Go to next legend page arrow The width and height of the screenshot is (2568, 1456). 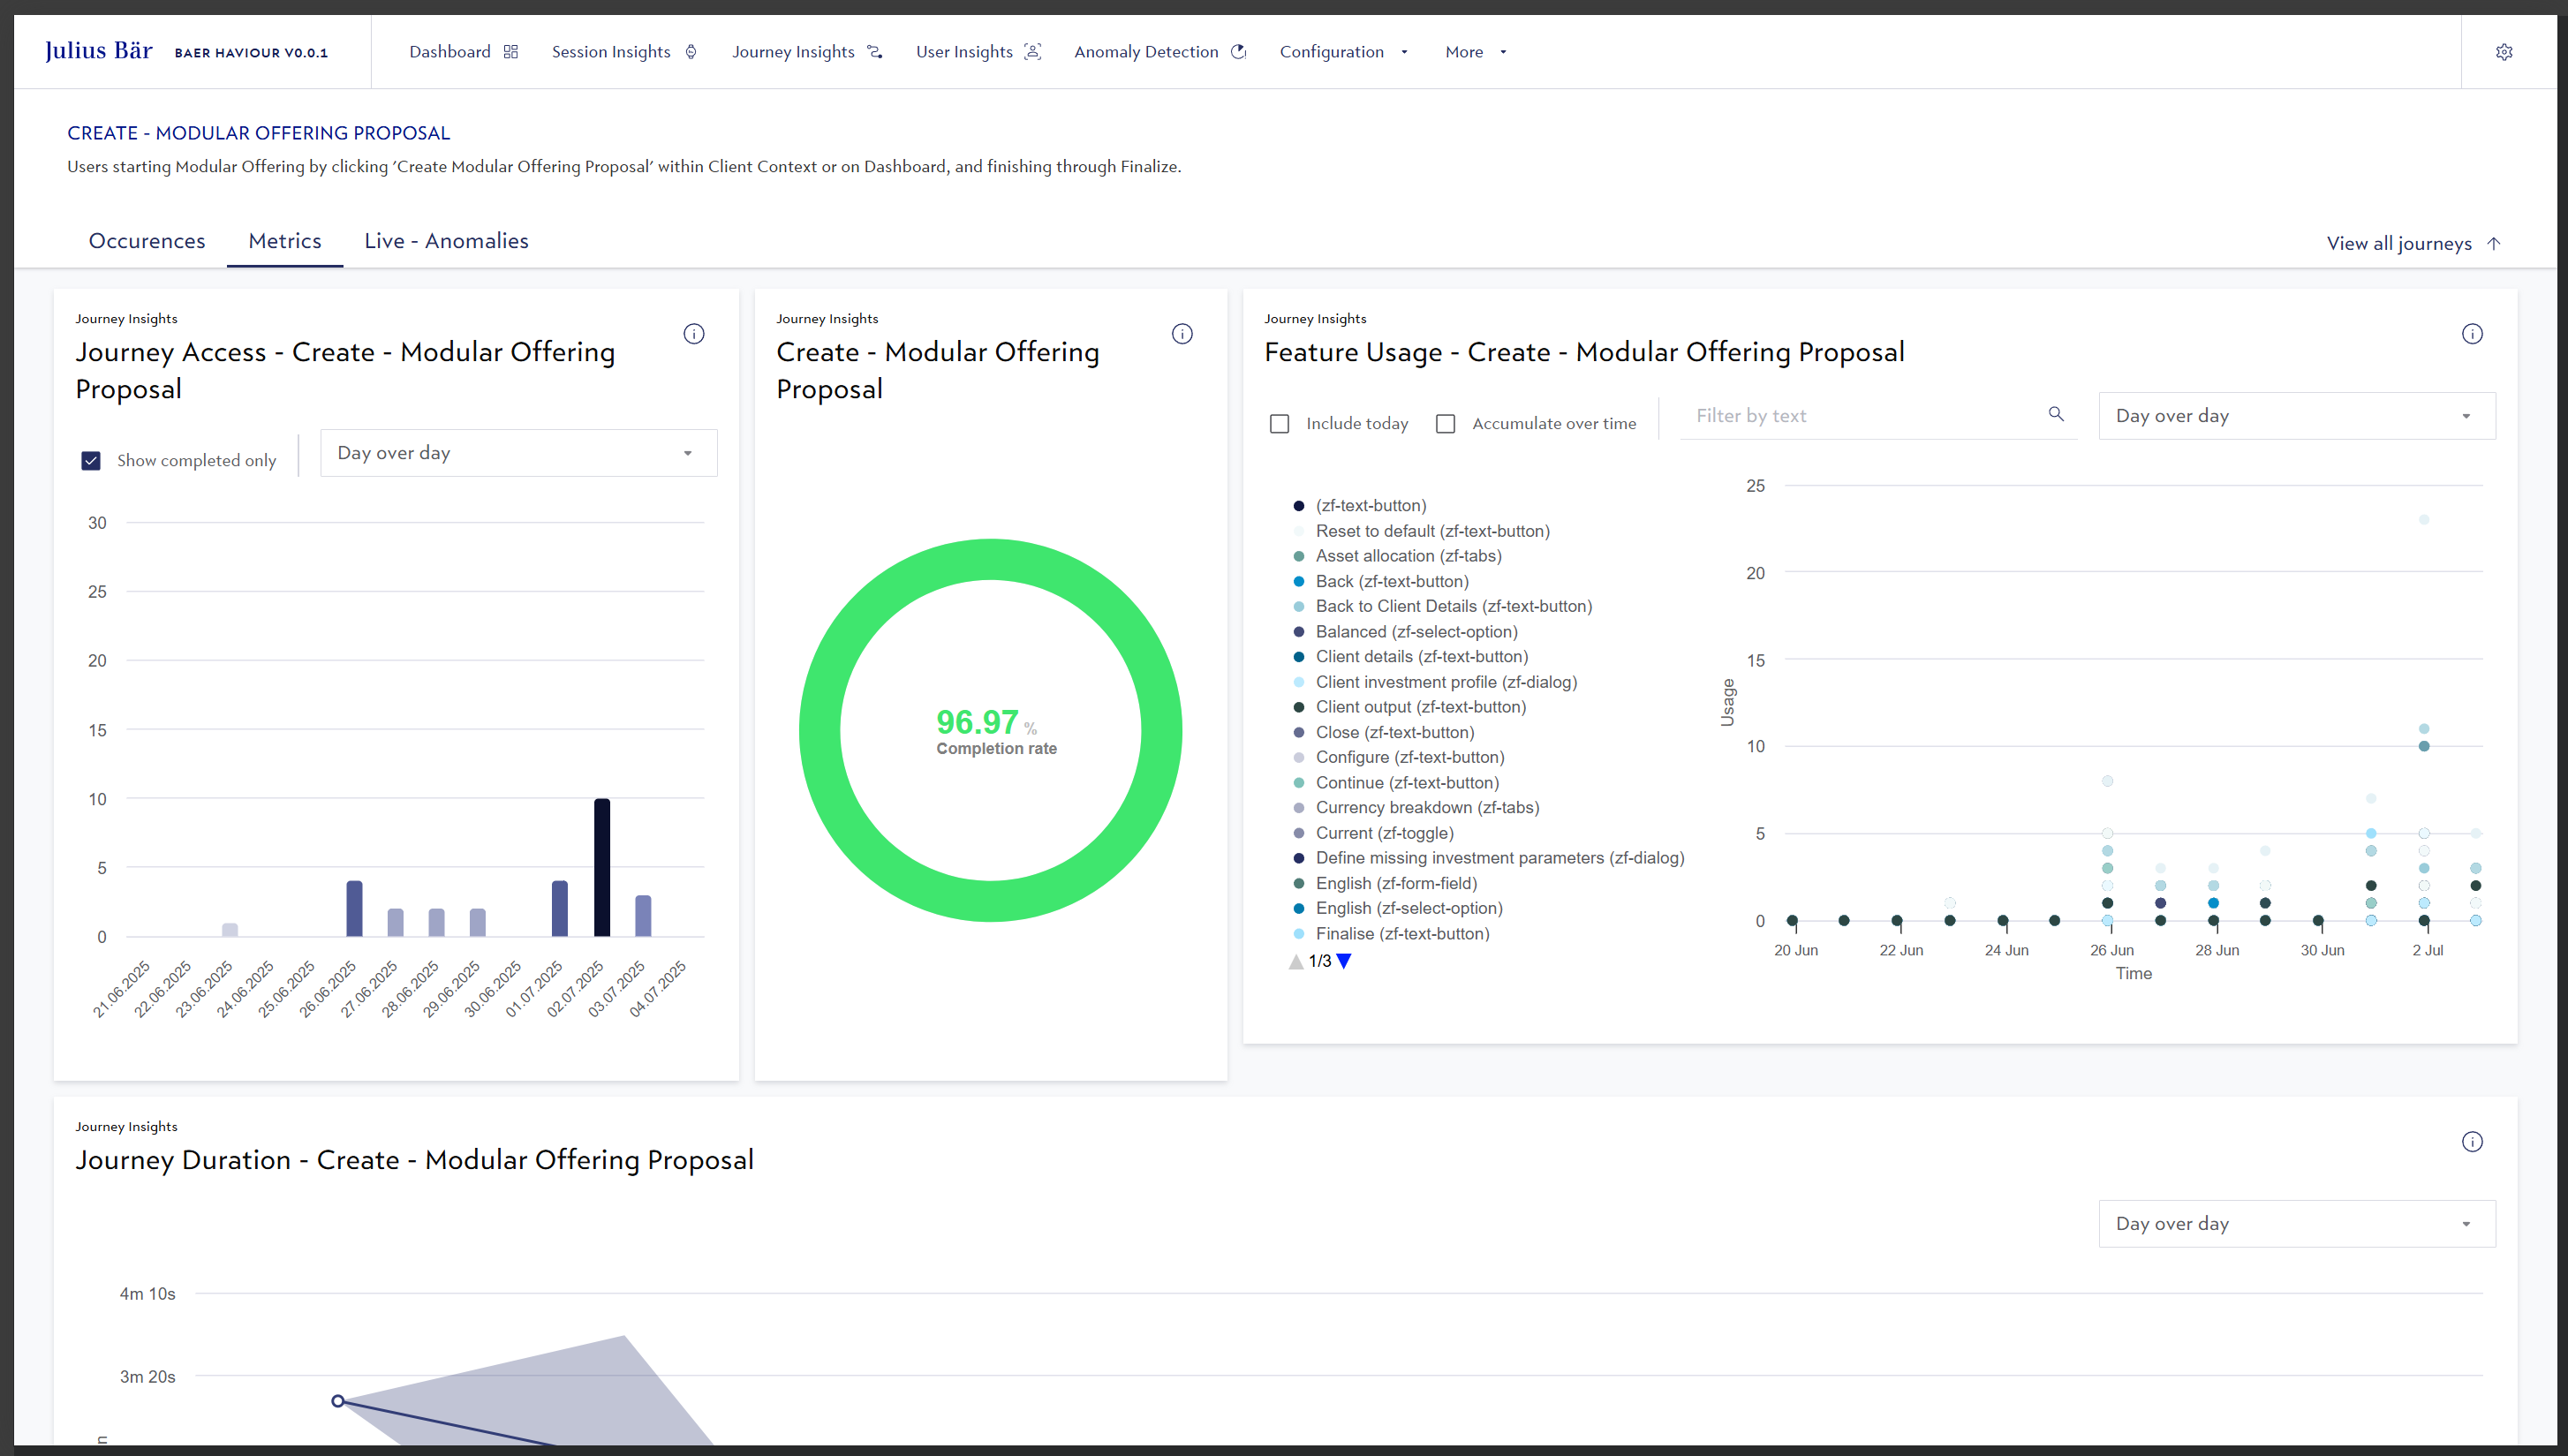(x=1344, y=961)
